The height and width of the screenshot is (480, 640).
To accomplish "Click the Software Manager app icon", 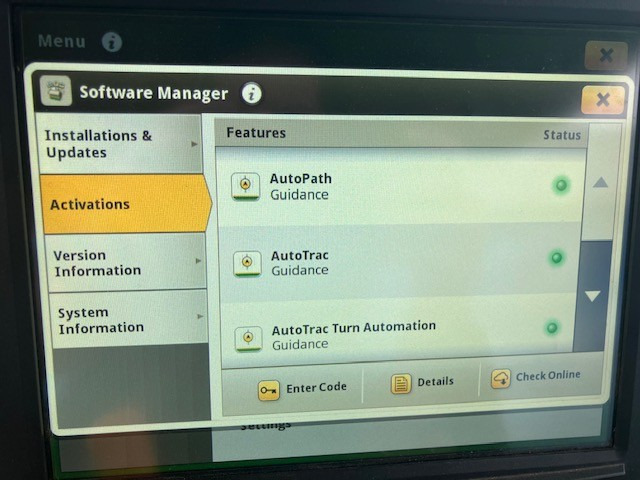I will tap(56, 91).
